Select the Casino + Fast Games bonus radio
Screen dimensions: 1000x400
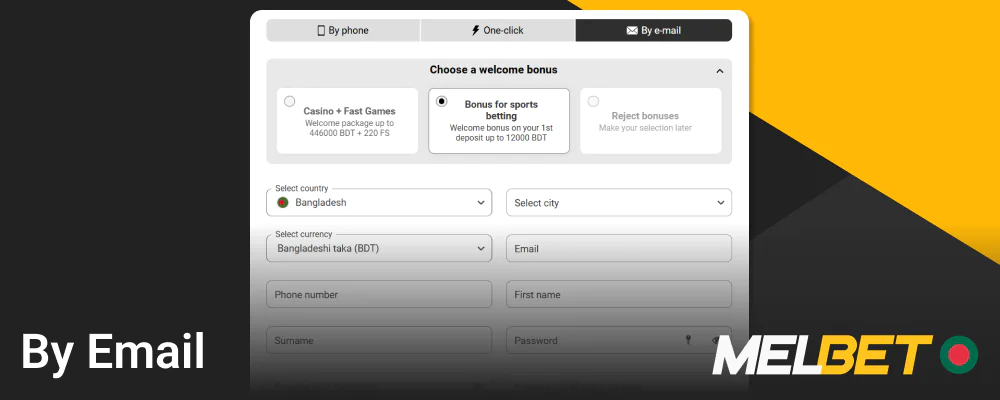pyautogui.click(x=290, y=101)
